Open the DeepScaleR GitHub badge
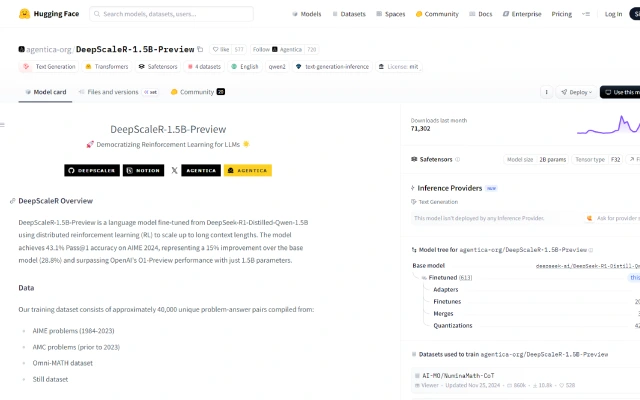The image size is (640, 400). [92, 171]
